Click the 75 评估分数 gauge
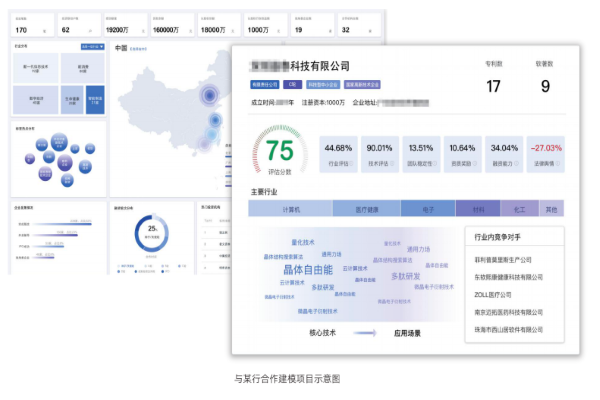The height and width of the screenshot is (400, 600). (x=280, y=152)
